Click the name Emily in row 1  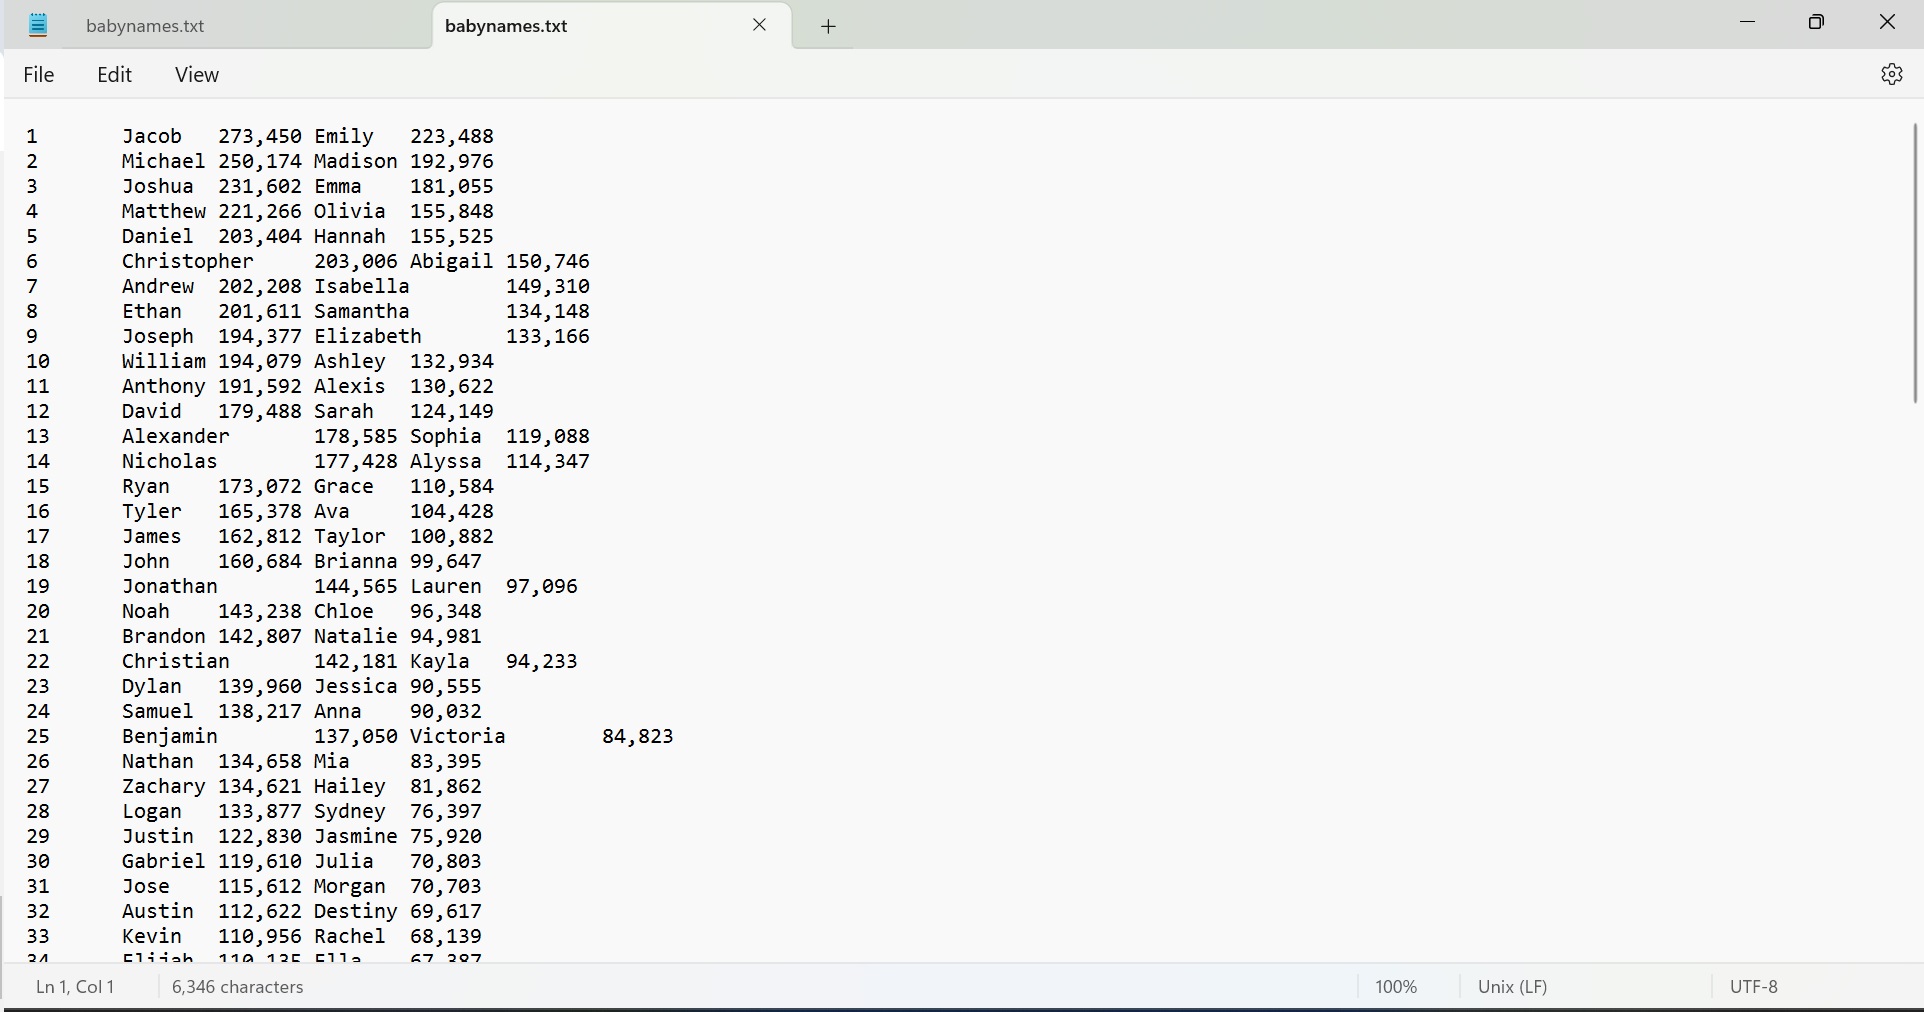[x=344, y=136]
